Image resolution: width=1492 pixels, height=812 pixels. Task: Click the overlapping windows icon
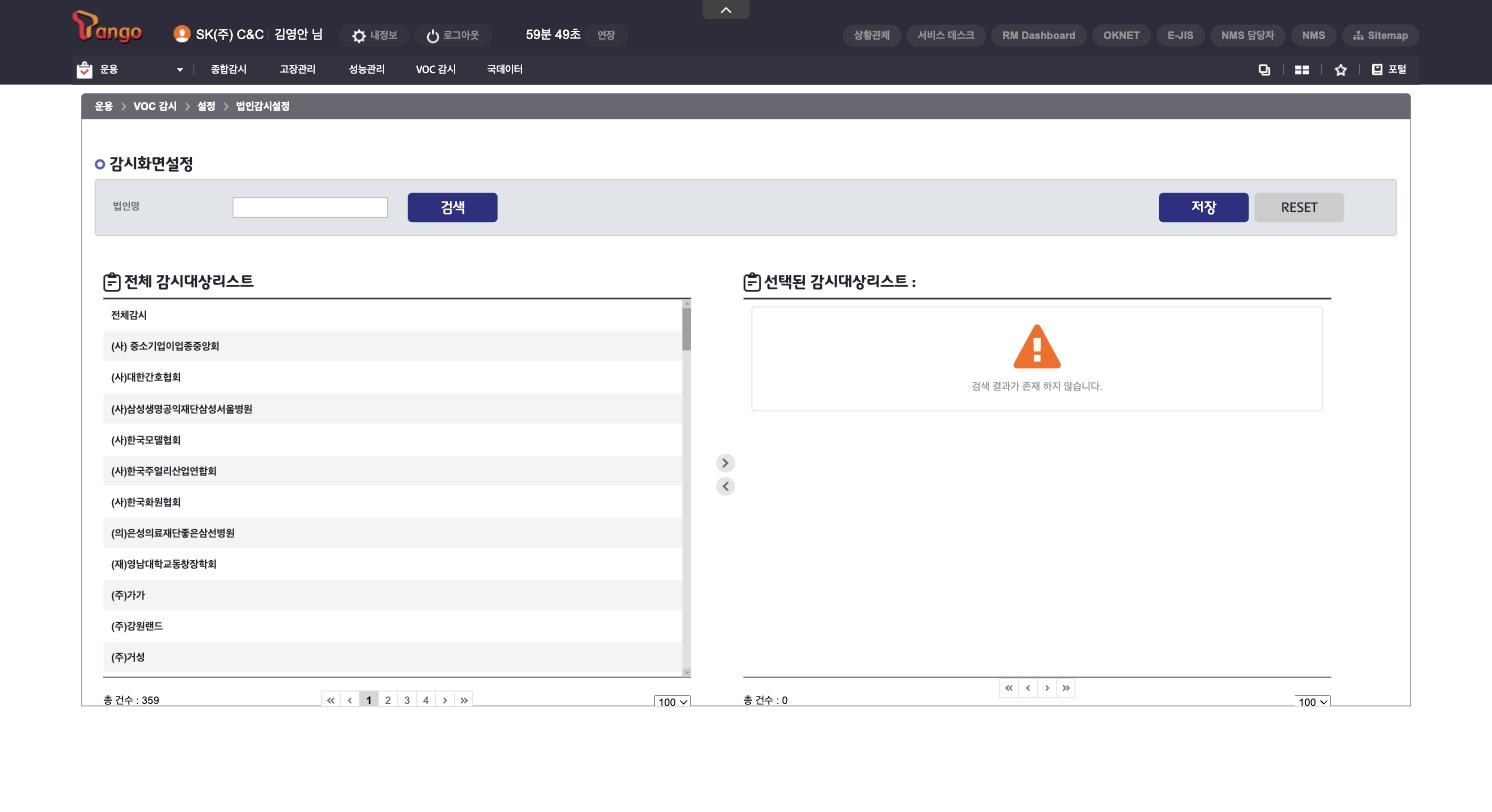pos(1264,70)
